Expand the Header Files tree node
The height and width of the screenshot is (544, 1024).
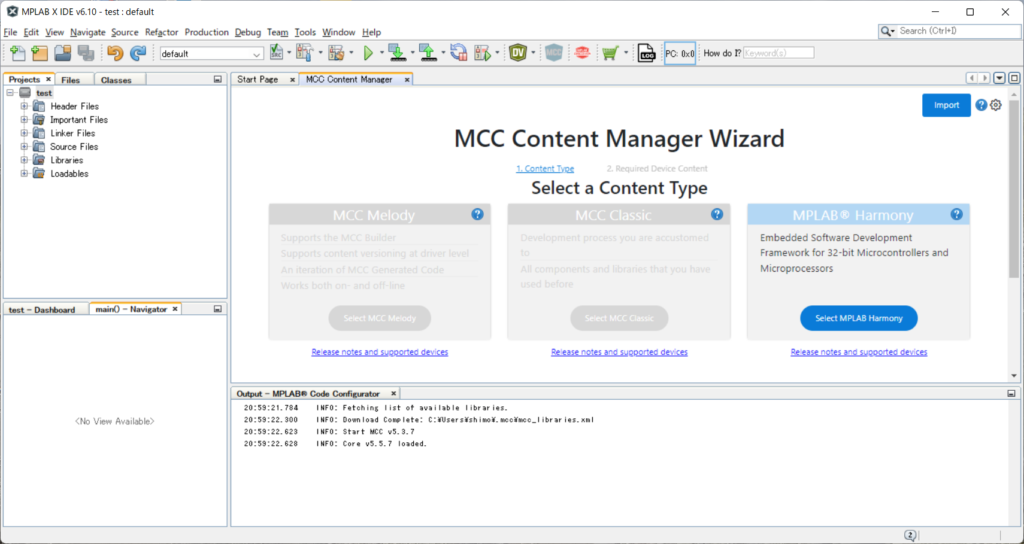click(25, 106)
